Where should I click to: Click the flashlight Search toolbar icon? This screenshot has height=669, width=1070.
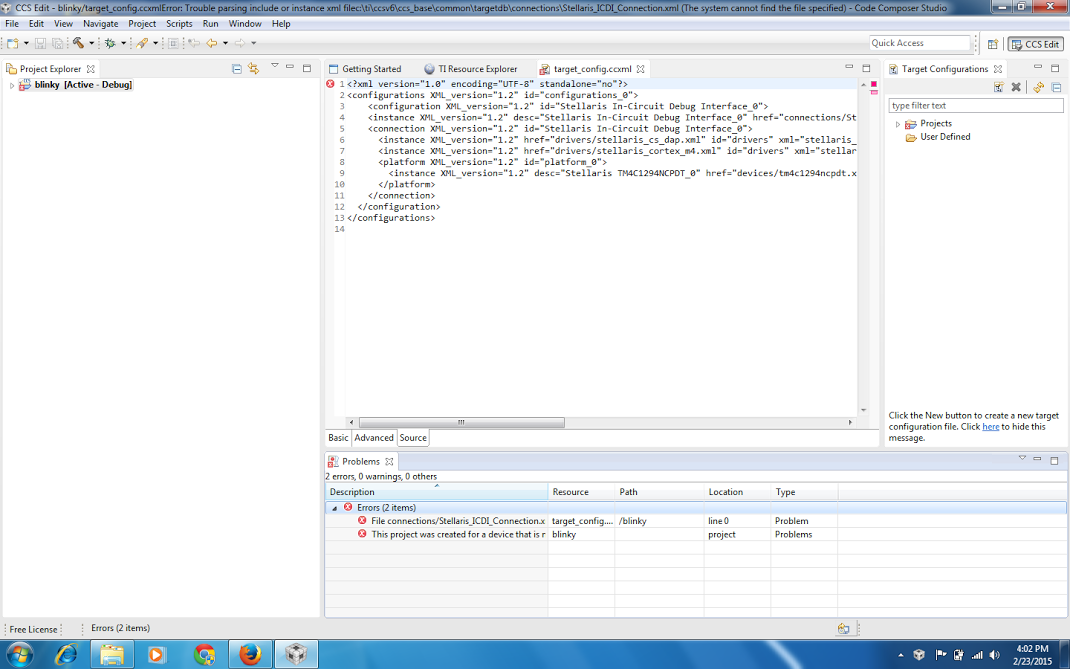(x=142, y=43)
